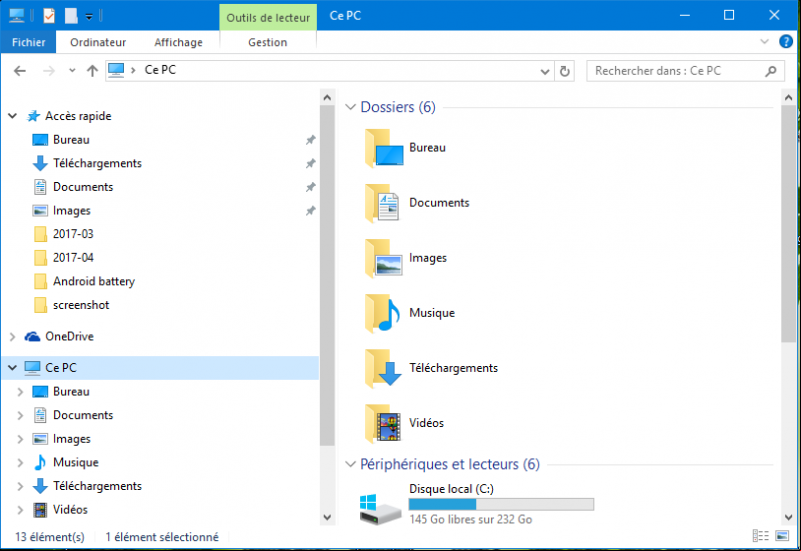Select OneDrive in the navigation pane
Viewport: 801px width, 551px height.
click(x=69, y=336)
